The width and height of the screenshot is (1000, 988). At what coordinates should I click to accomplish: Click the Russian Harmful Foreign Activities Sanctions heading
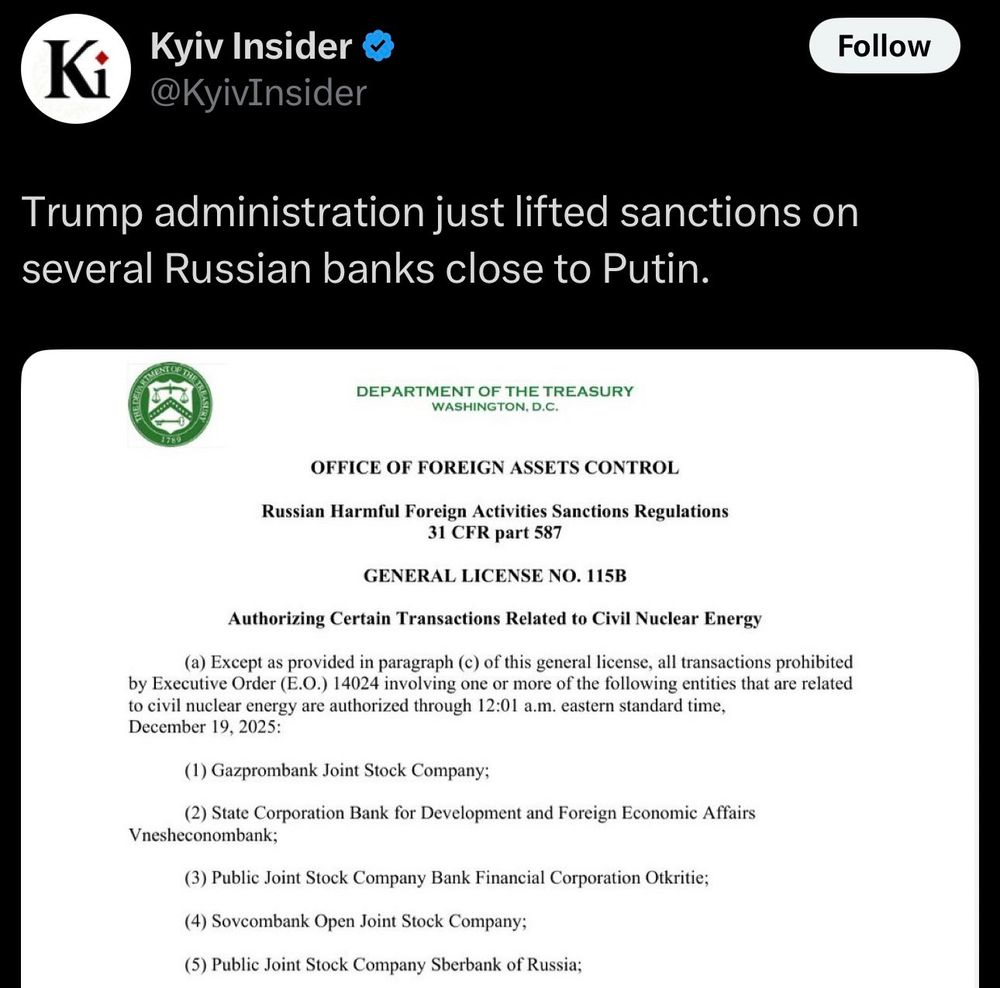click(495, 512)
